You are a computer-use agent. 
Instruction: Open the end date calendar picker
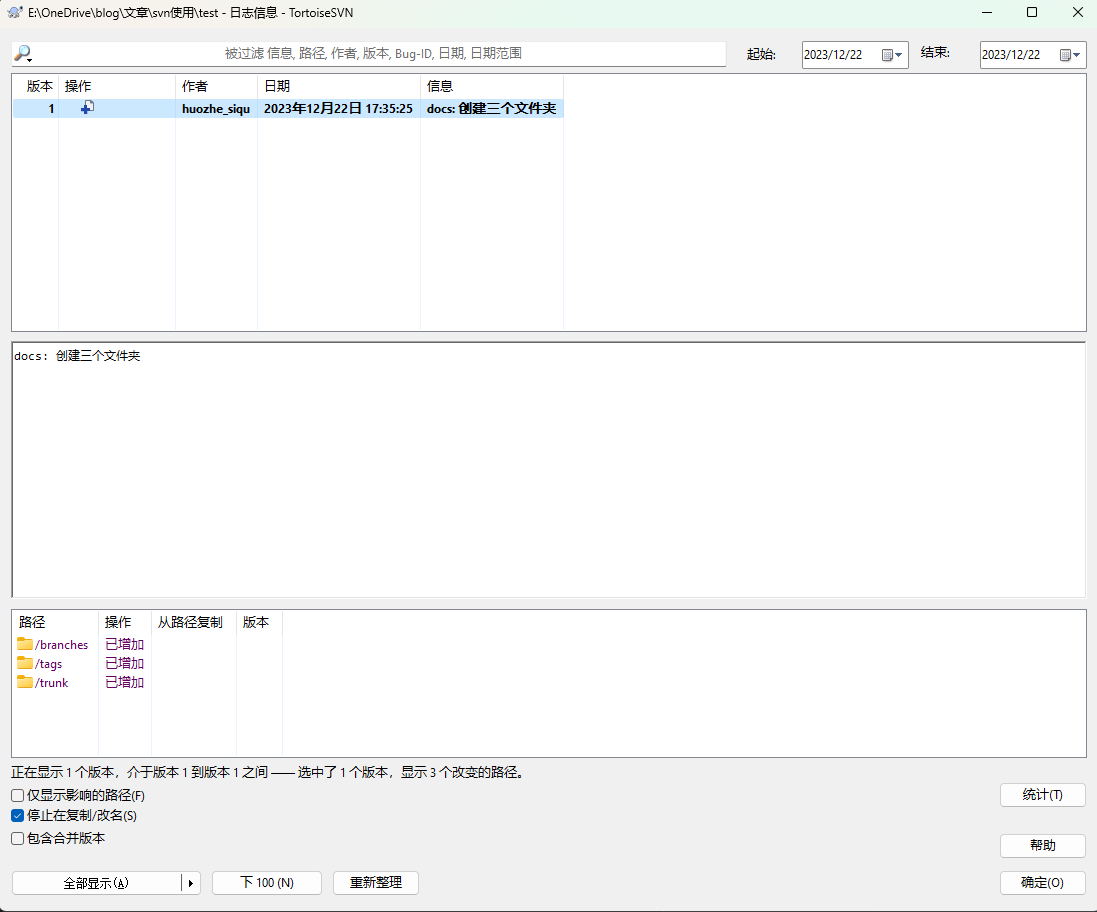1070,55
